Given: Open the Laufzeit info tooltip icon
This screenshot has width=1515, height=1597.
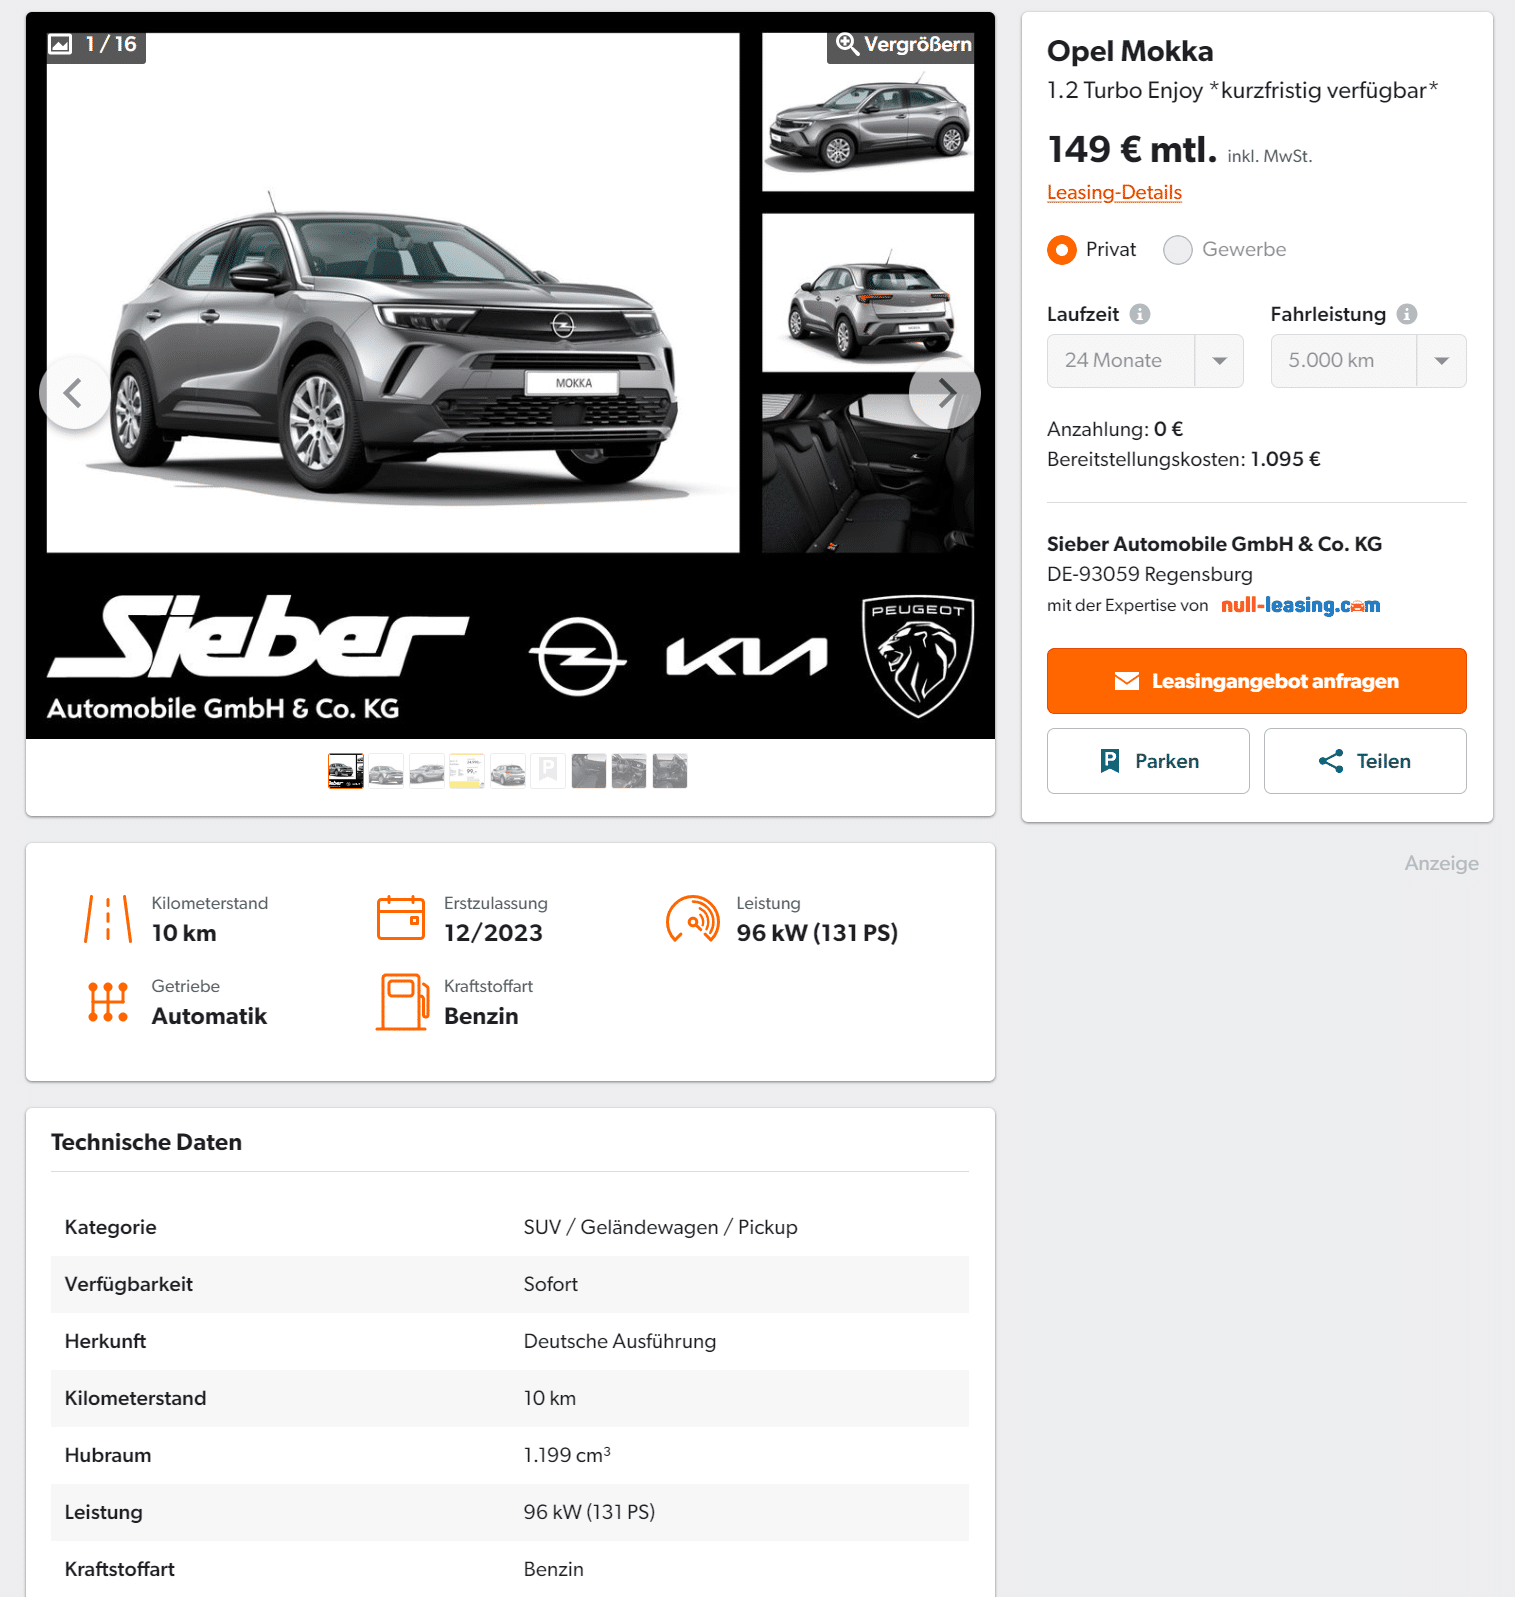Looking at the screenshot, I should 1140,314.
